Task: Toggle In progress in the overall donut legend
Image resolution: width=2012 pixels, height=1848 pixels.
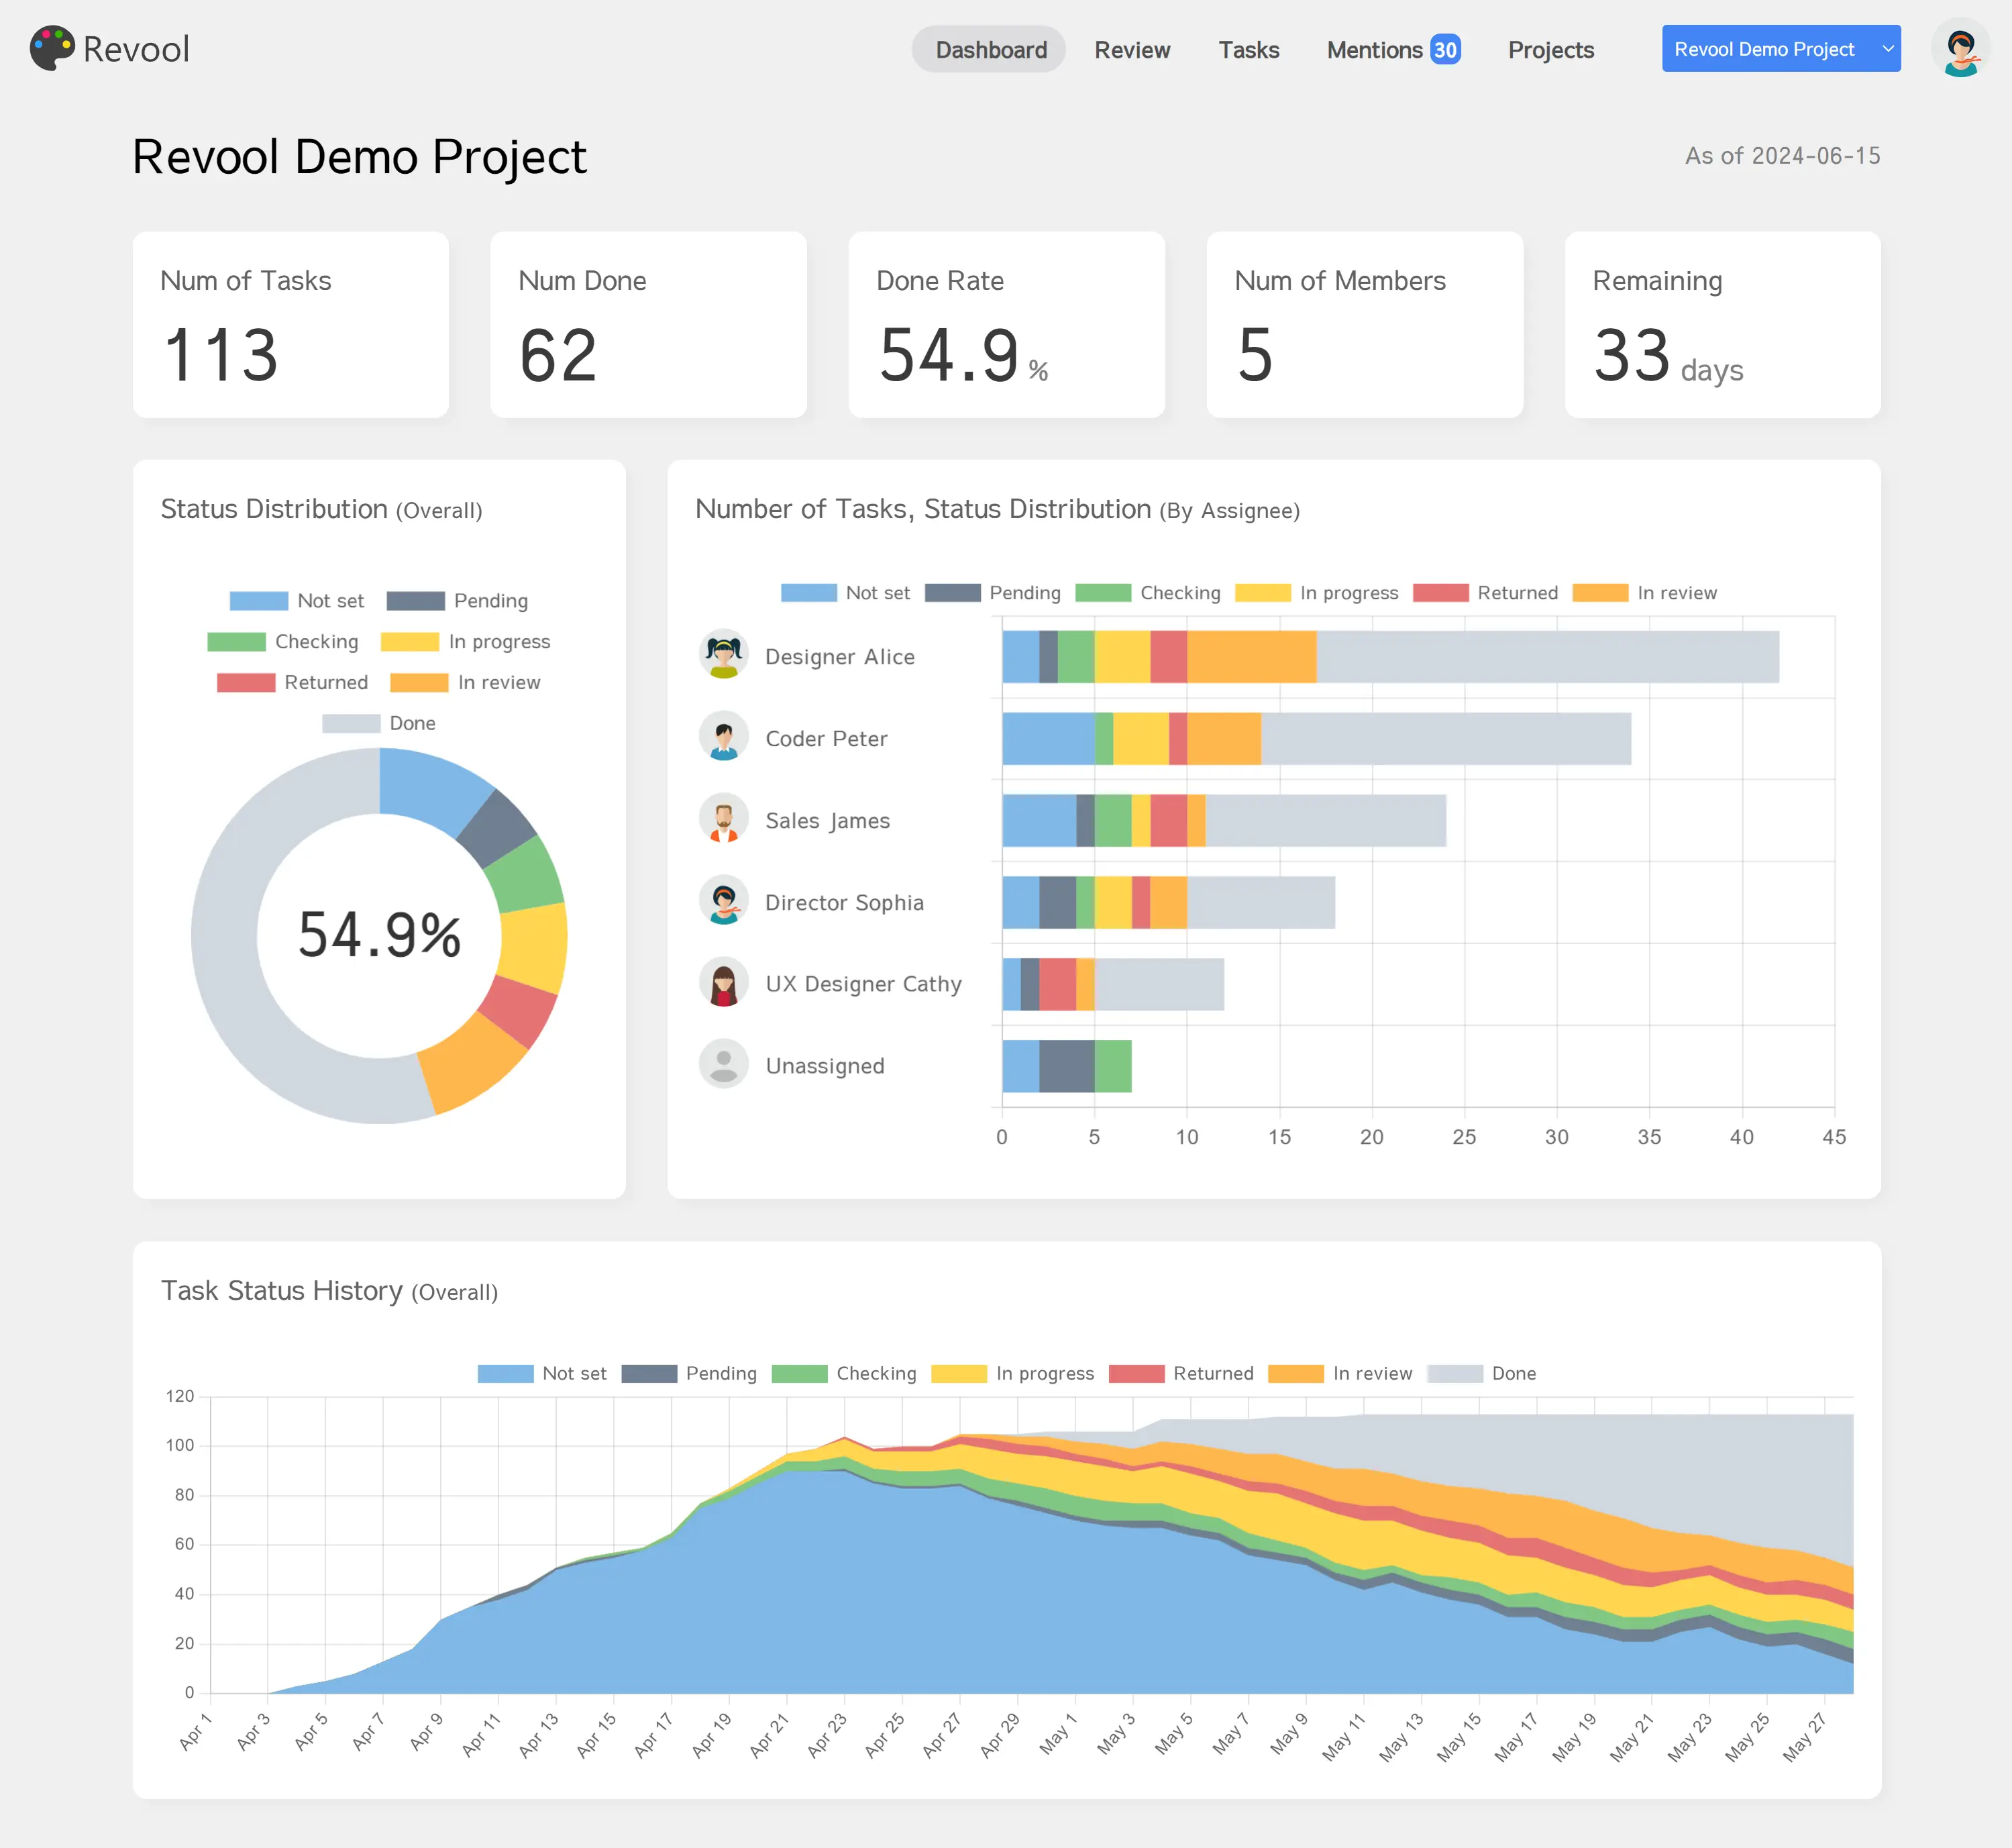Action: coord(465,642)
